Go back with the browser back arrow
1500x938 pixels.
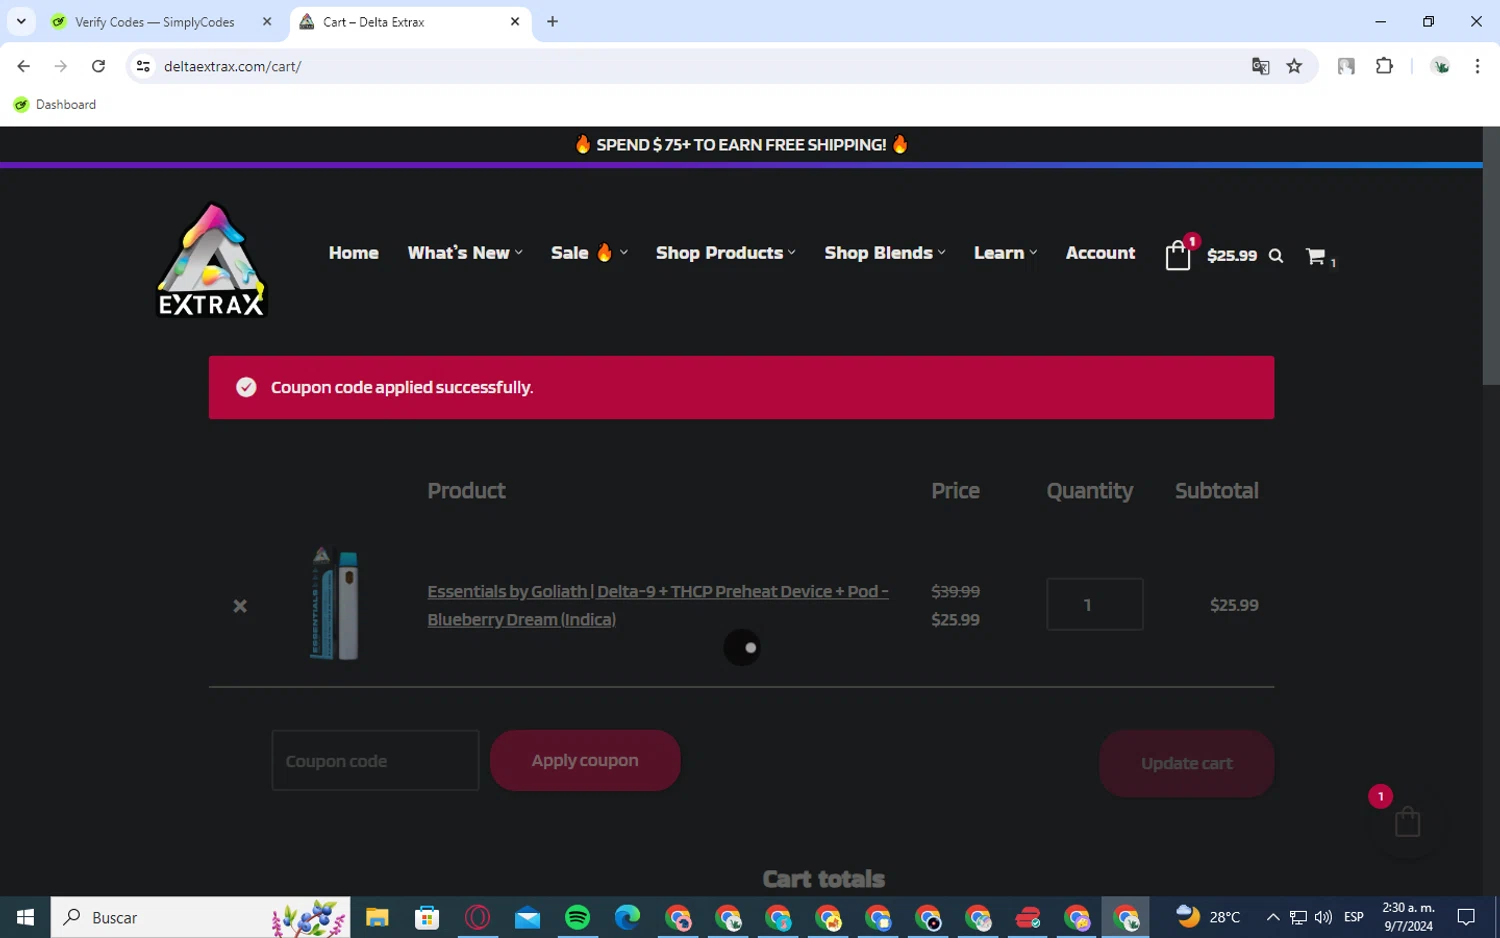23,66
